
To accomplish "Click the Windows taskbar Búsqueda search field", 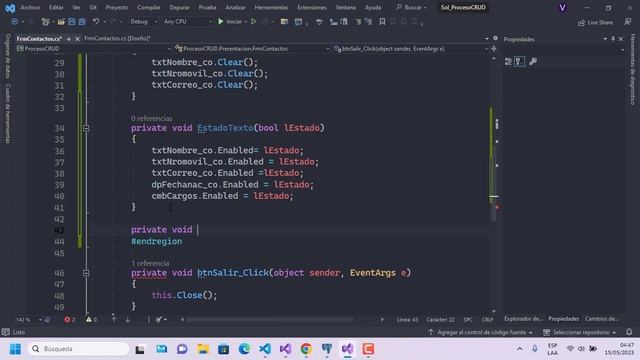I will coord(78,349).
